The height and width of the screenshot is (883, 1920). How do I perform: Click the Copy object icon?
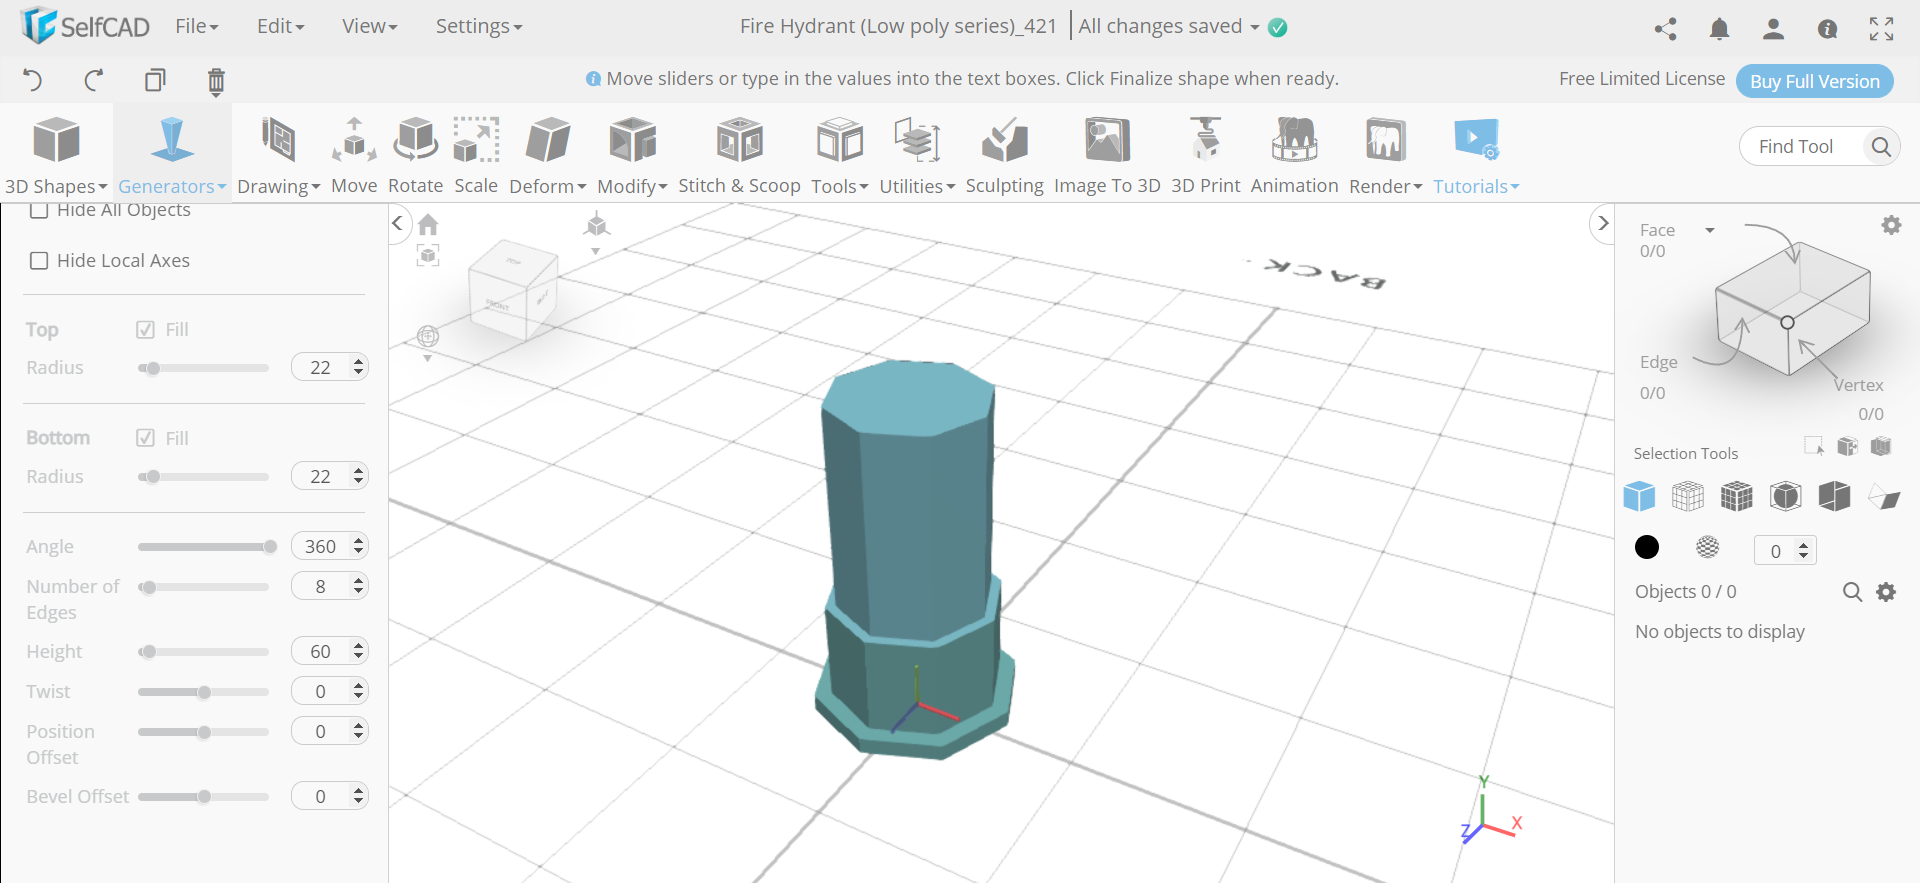pyautogui.click(x=155, y=80)
